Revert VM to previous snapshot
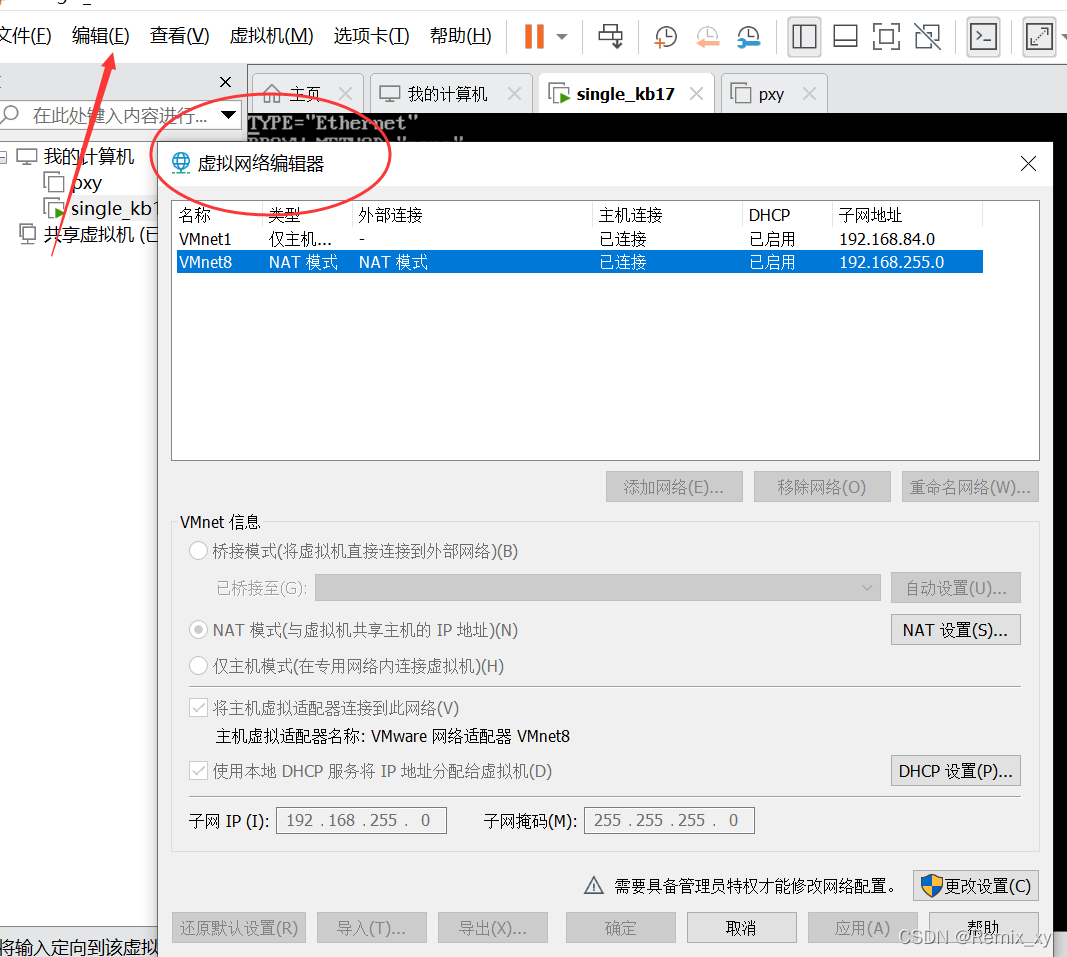This screenshot has width=1067, height=957. [x=707, y=37]
